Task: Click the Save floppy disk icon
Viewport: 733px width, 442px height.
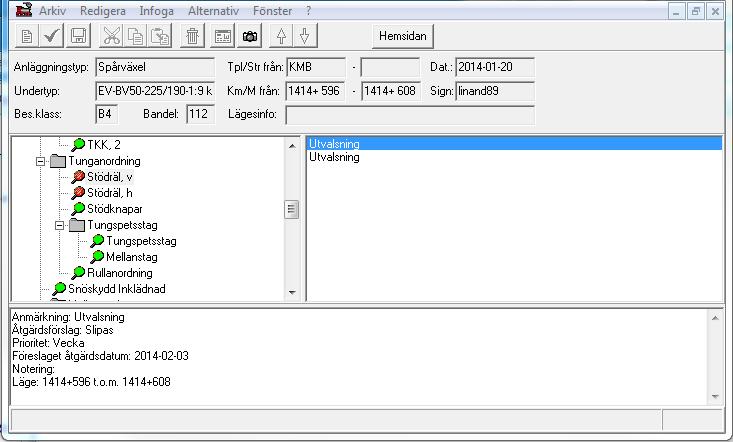Action: 78,36
